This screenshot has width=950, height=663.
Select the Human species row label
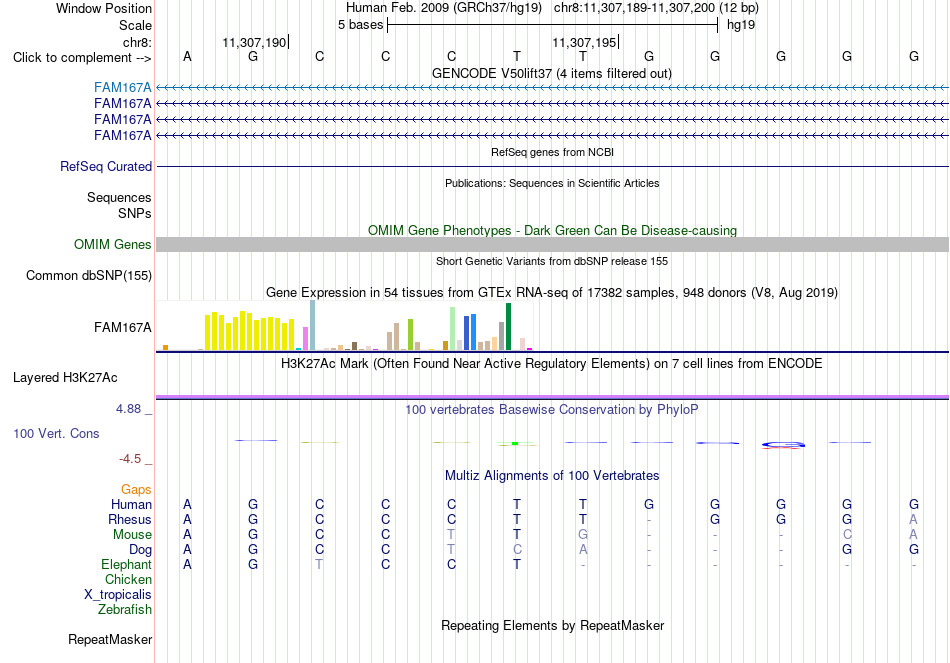coord(131,504)
